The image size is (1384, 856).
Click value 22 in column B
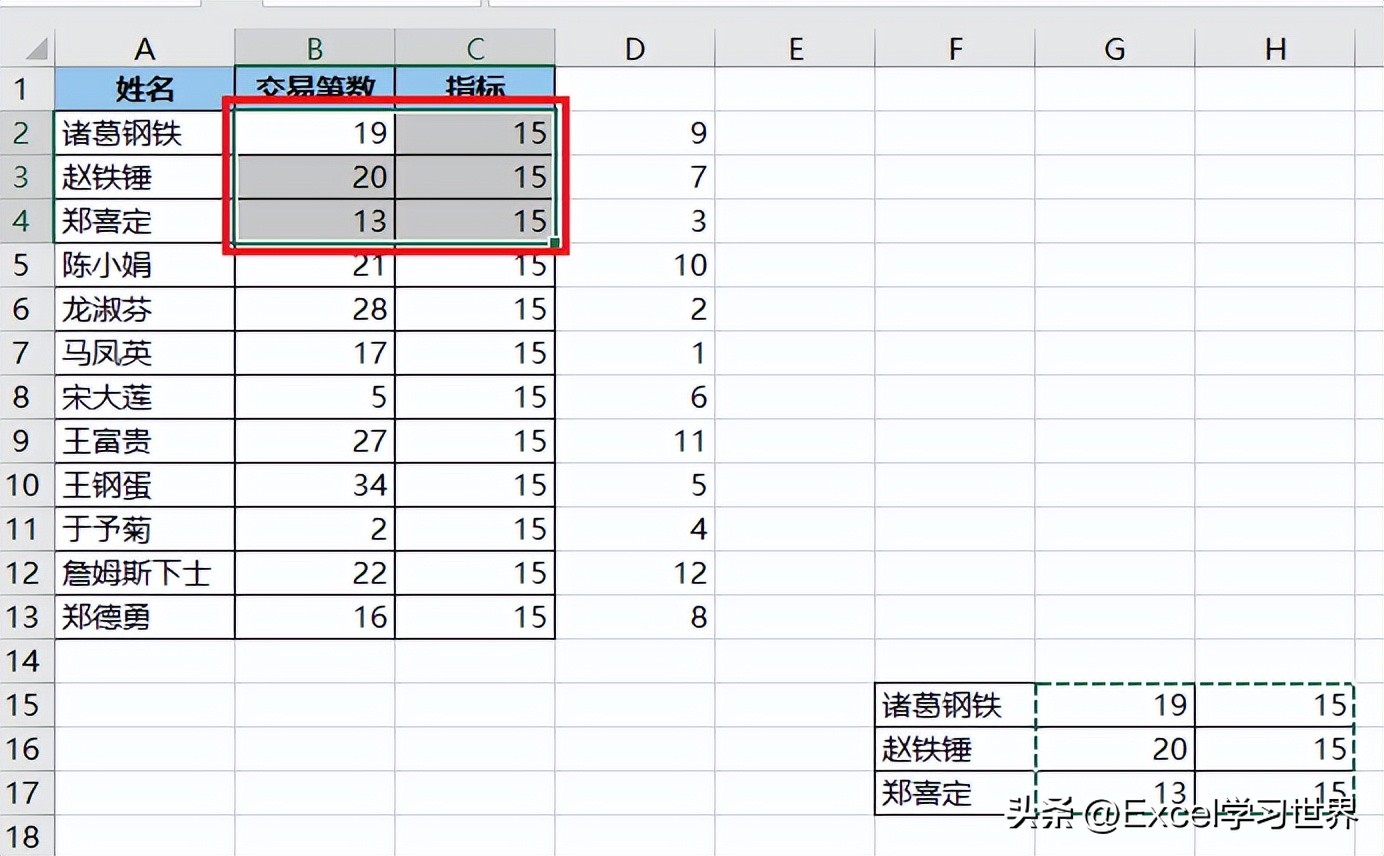pos(315,573)
